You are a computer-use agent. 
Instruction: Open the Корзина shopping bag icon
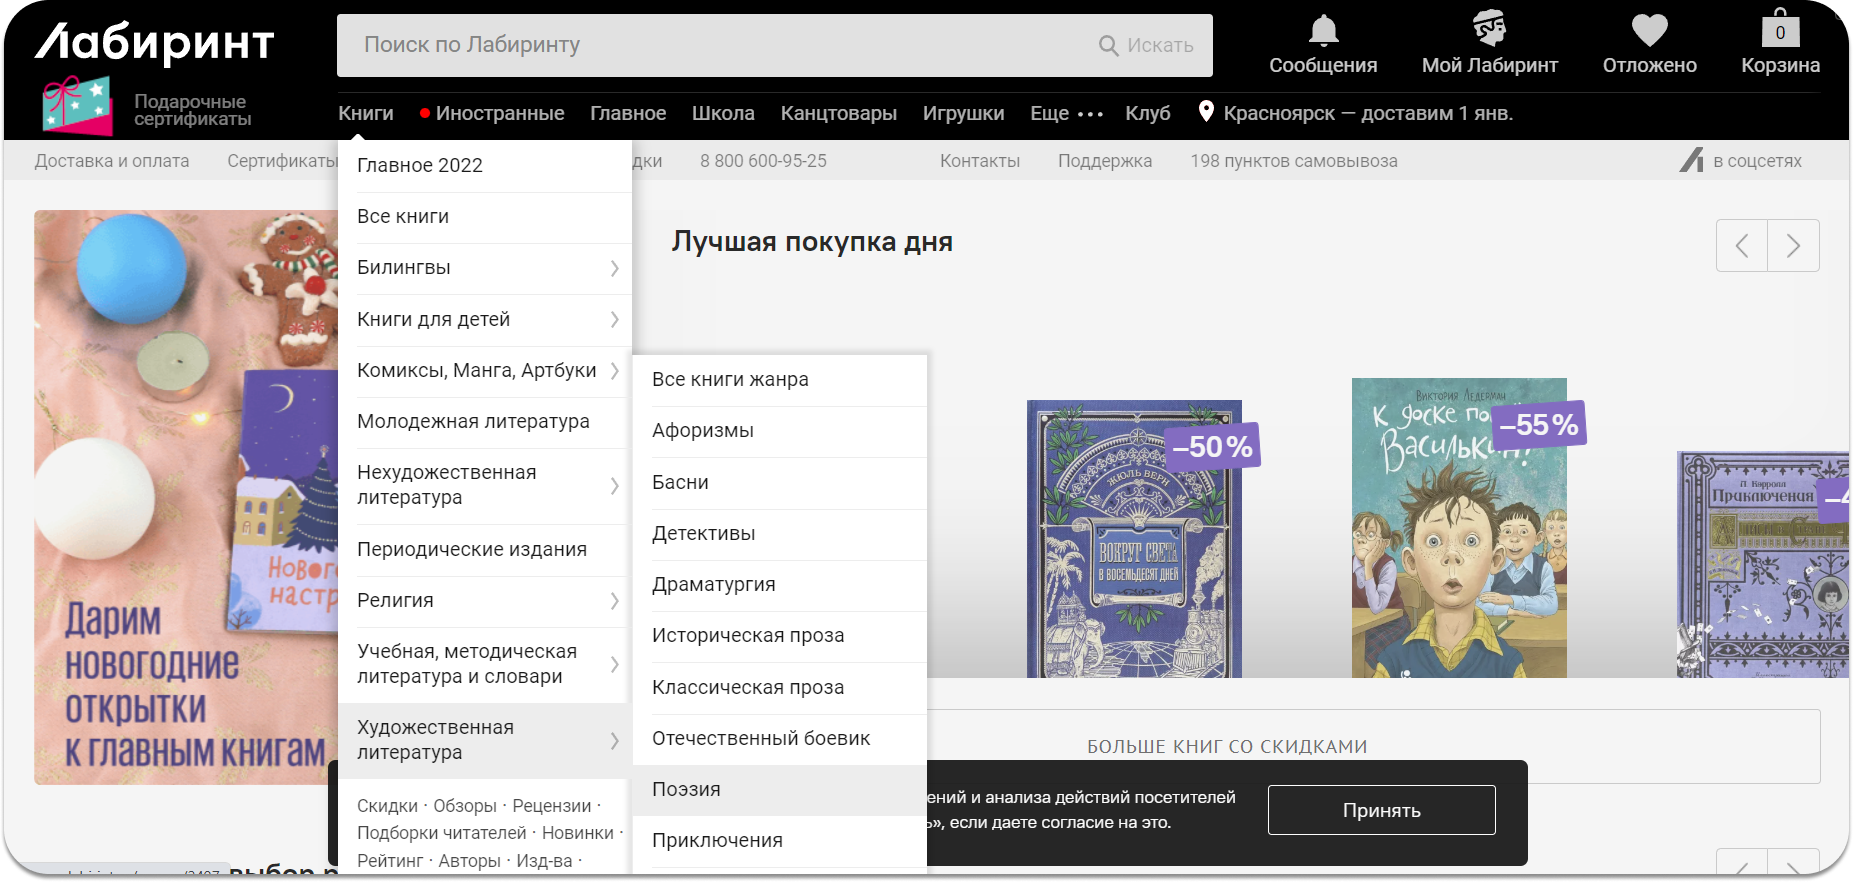[x=1780, y=30]
